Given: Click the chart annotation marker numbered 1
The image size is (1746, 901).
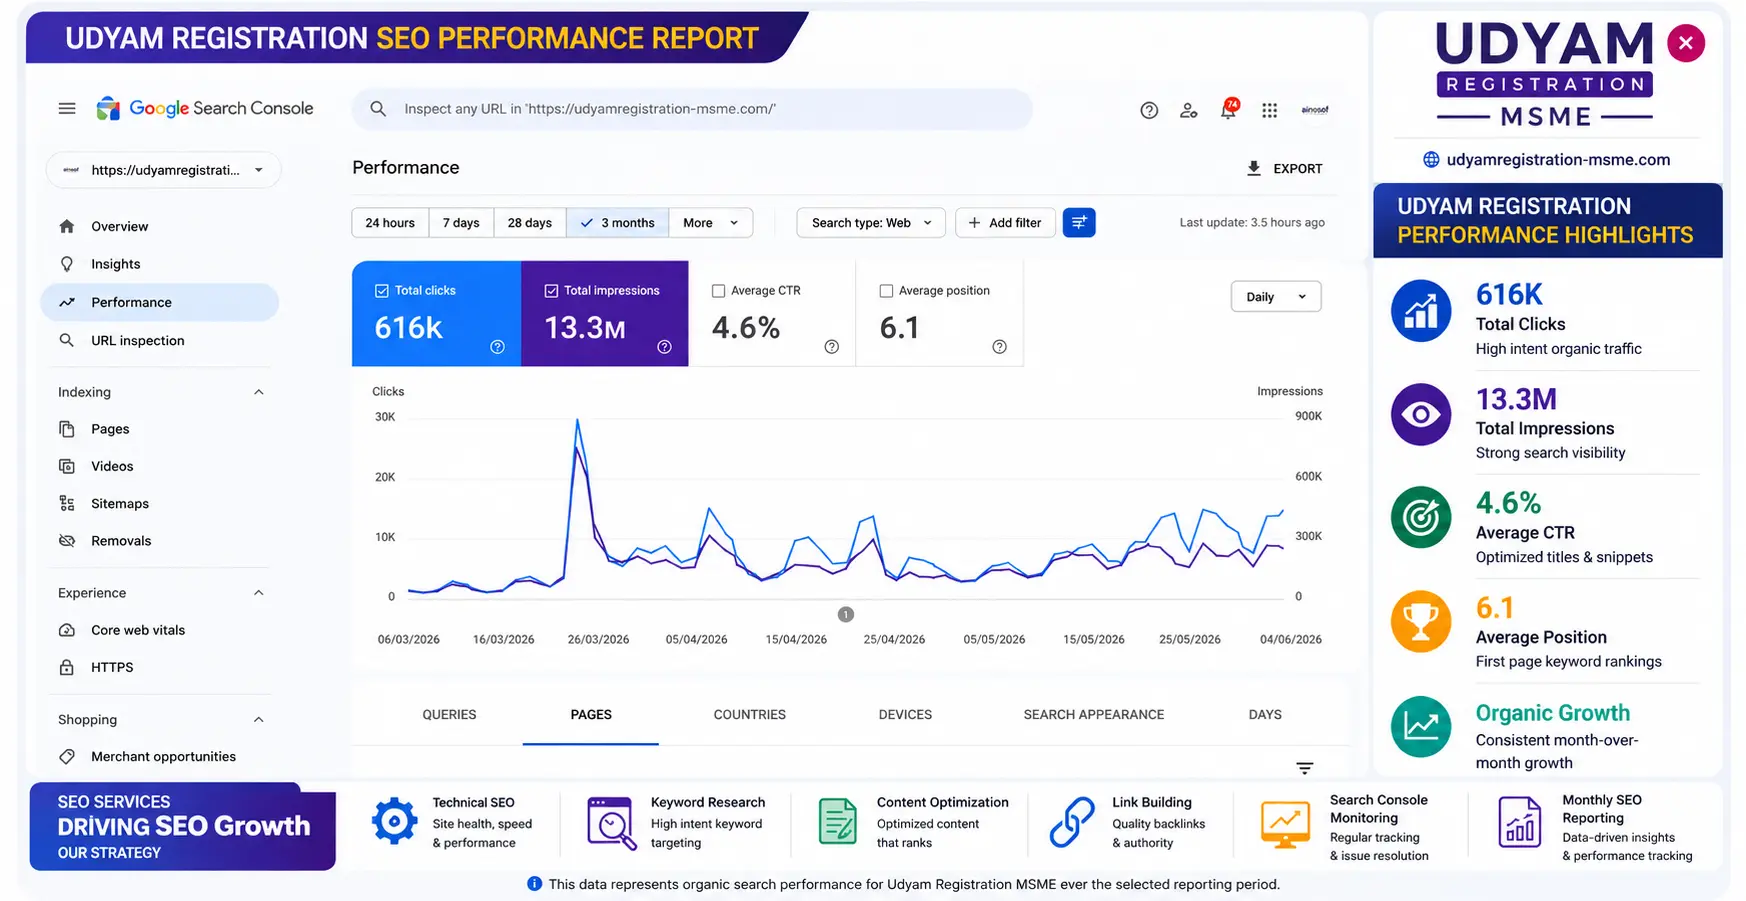Looking at the screenshot, I should [x=846, y=614].
